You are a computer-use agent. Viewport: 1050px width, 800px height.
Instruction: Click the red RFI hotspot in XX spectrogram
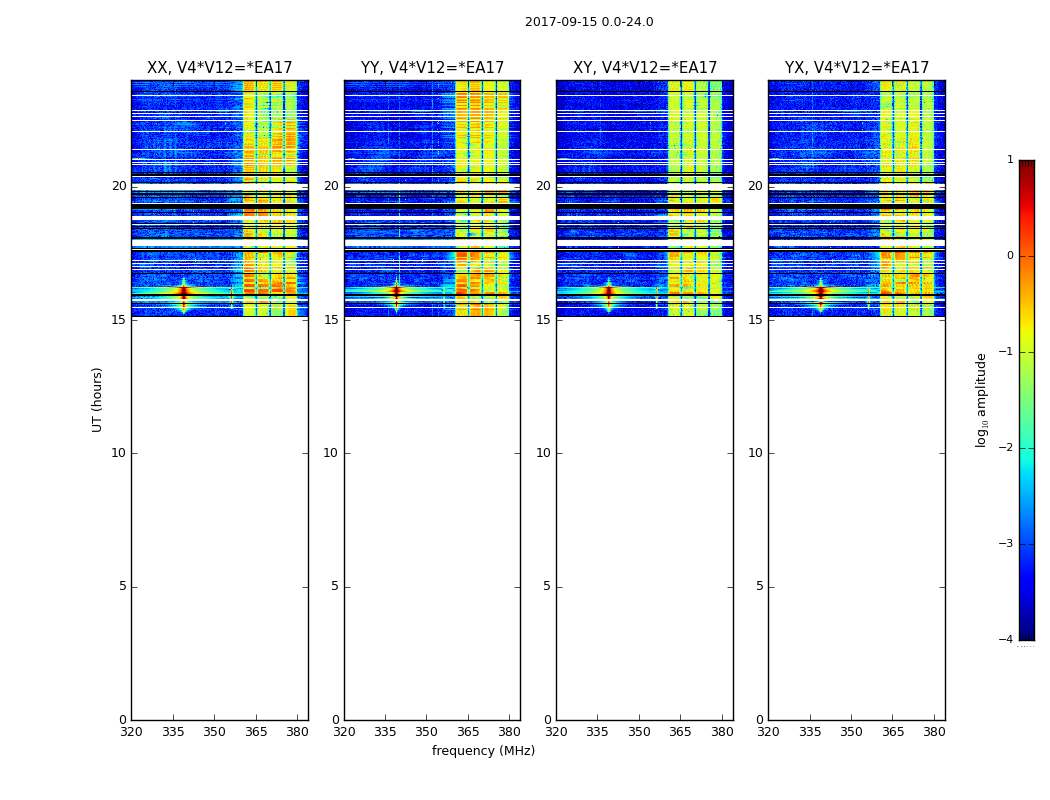[183, 292]
